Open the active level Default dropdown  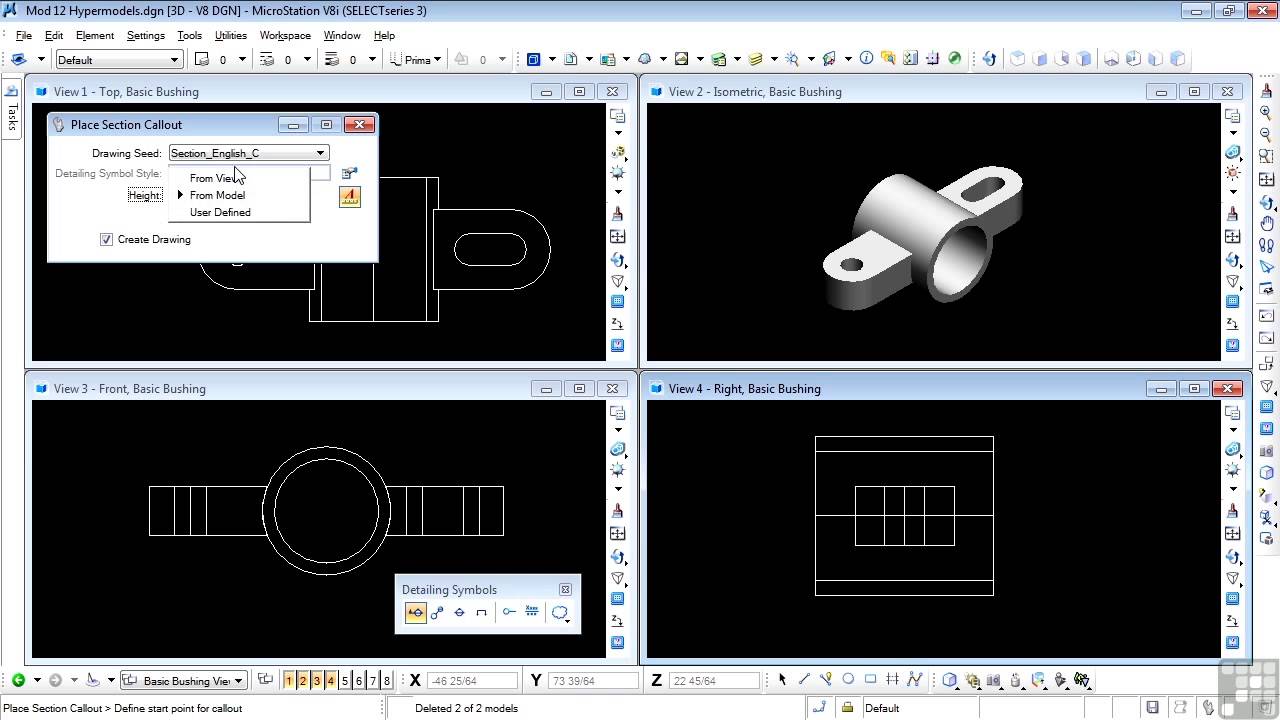[x=119, y=60]
